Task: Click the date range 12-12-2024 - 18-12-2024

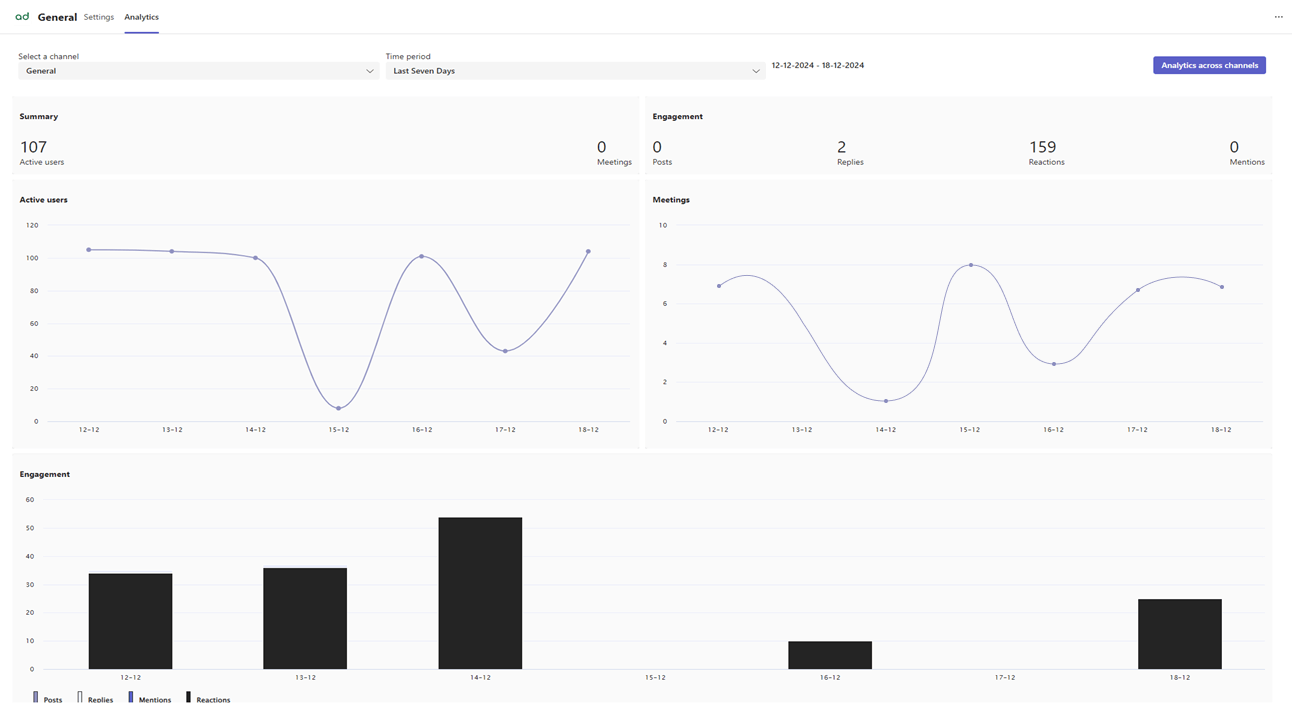Action: click(x=817, y=64)
